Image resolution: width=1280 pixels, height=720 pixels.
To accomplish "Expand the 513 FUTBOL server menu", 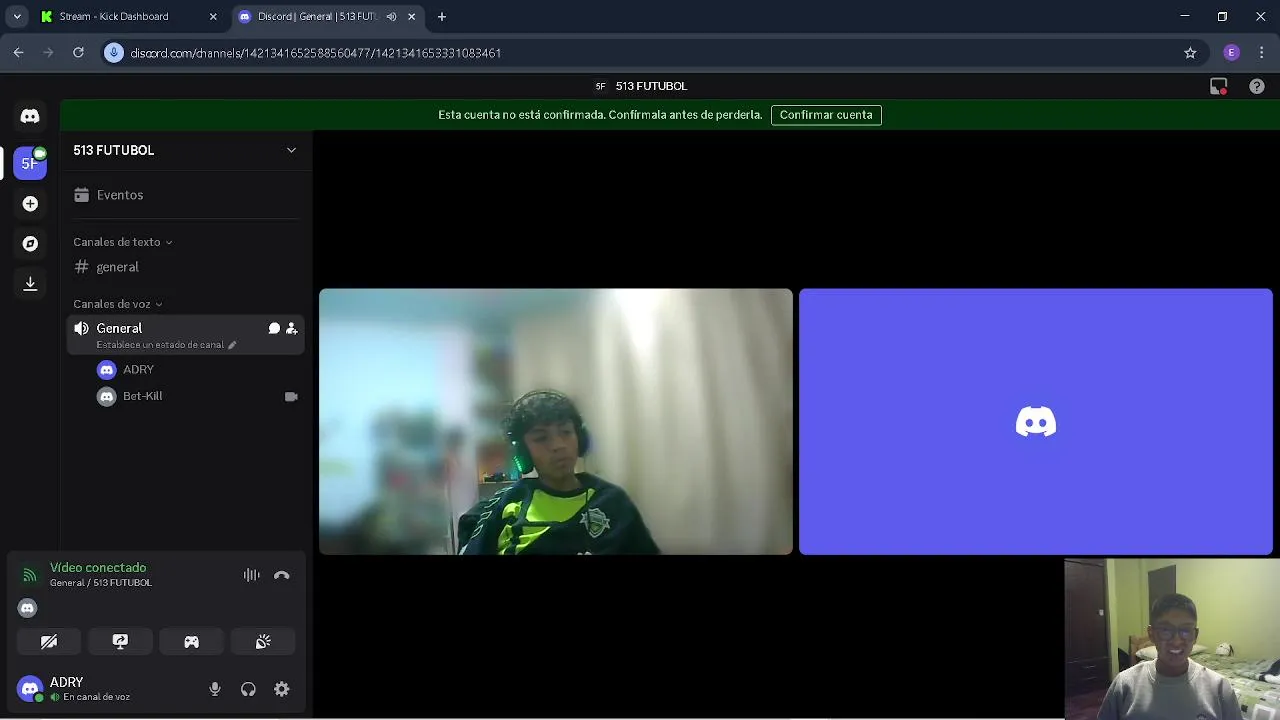I will pos(185,150).
